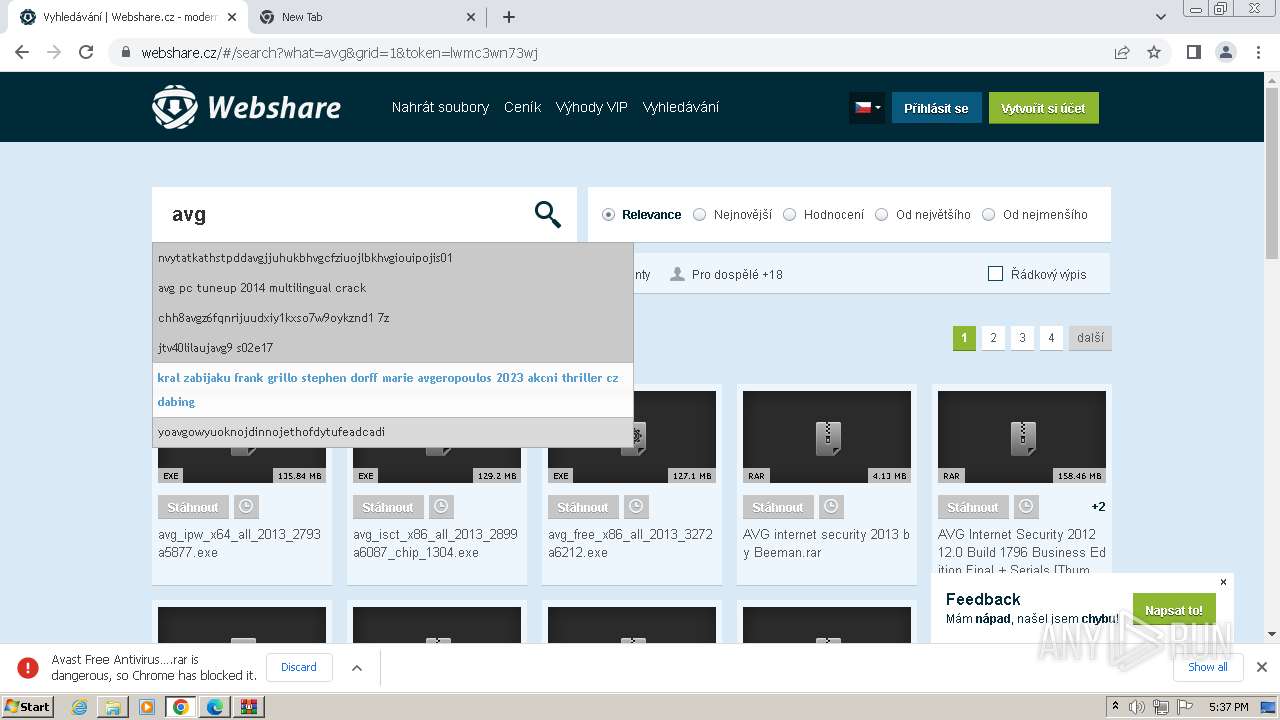Go to results page 3

coord(1022,338)
